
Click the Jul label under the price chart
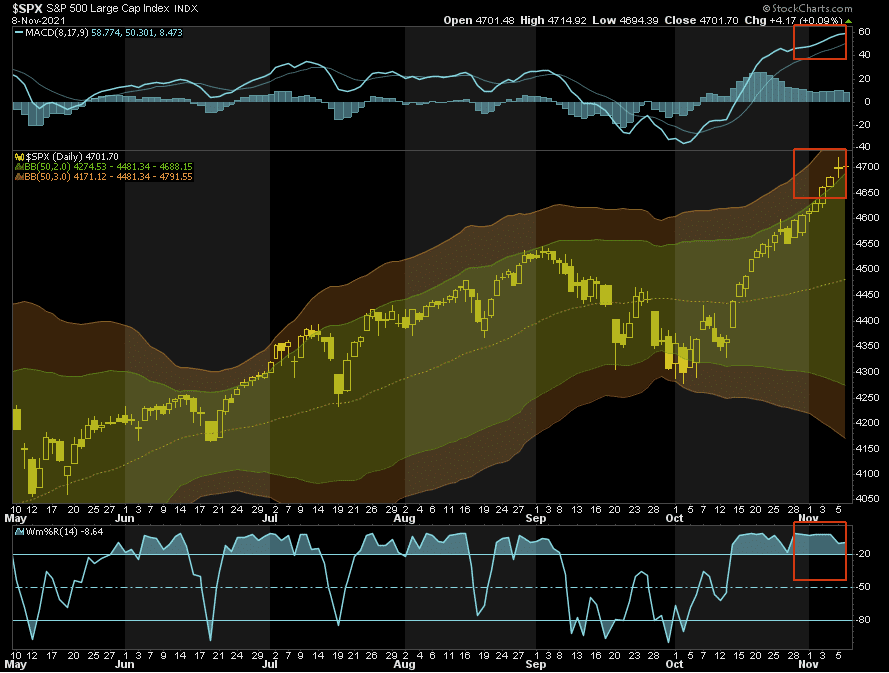point(270,518)
